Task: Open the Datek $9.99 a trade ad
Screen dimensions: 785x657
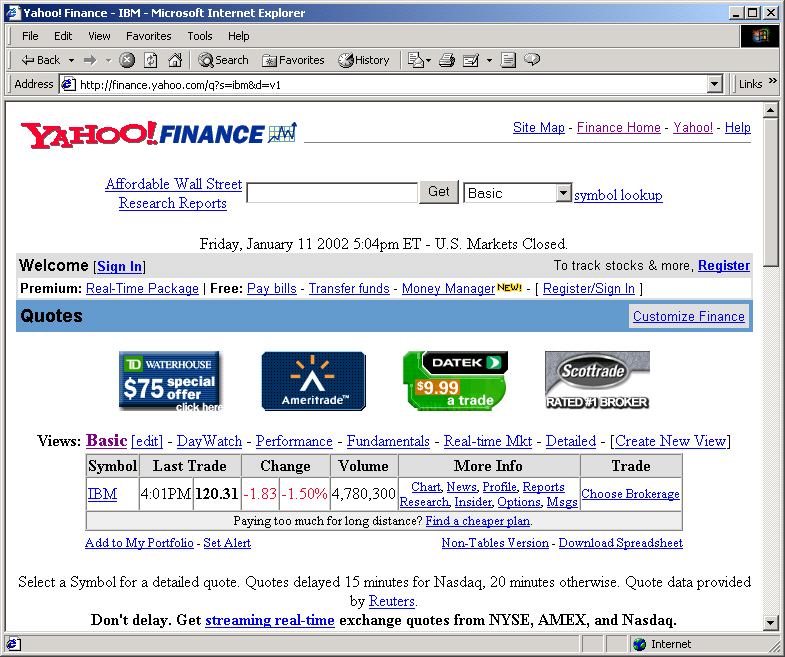Action: point(456,381)
